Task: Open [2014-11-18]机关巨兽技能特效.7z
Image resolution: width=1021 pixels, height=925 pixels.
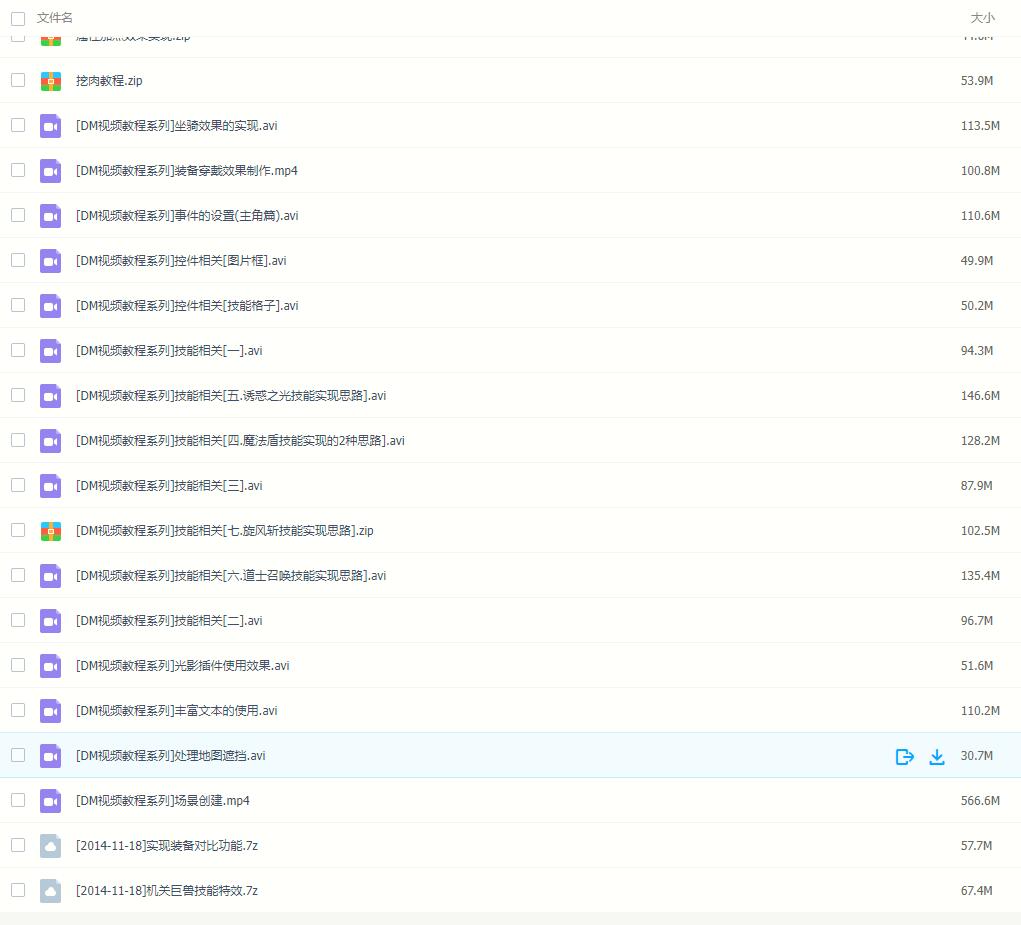Action: (167, 890)
